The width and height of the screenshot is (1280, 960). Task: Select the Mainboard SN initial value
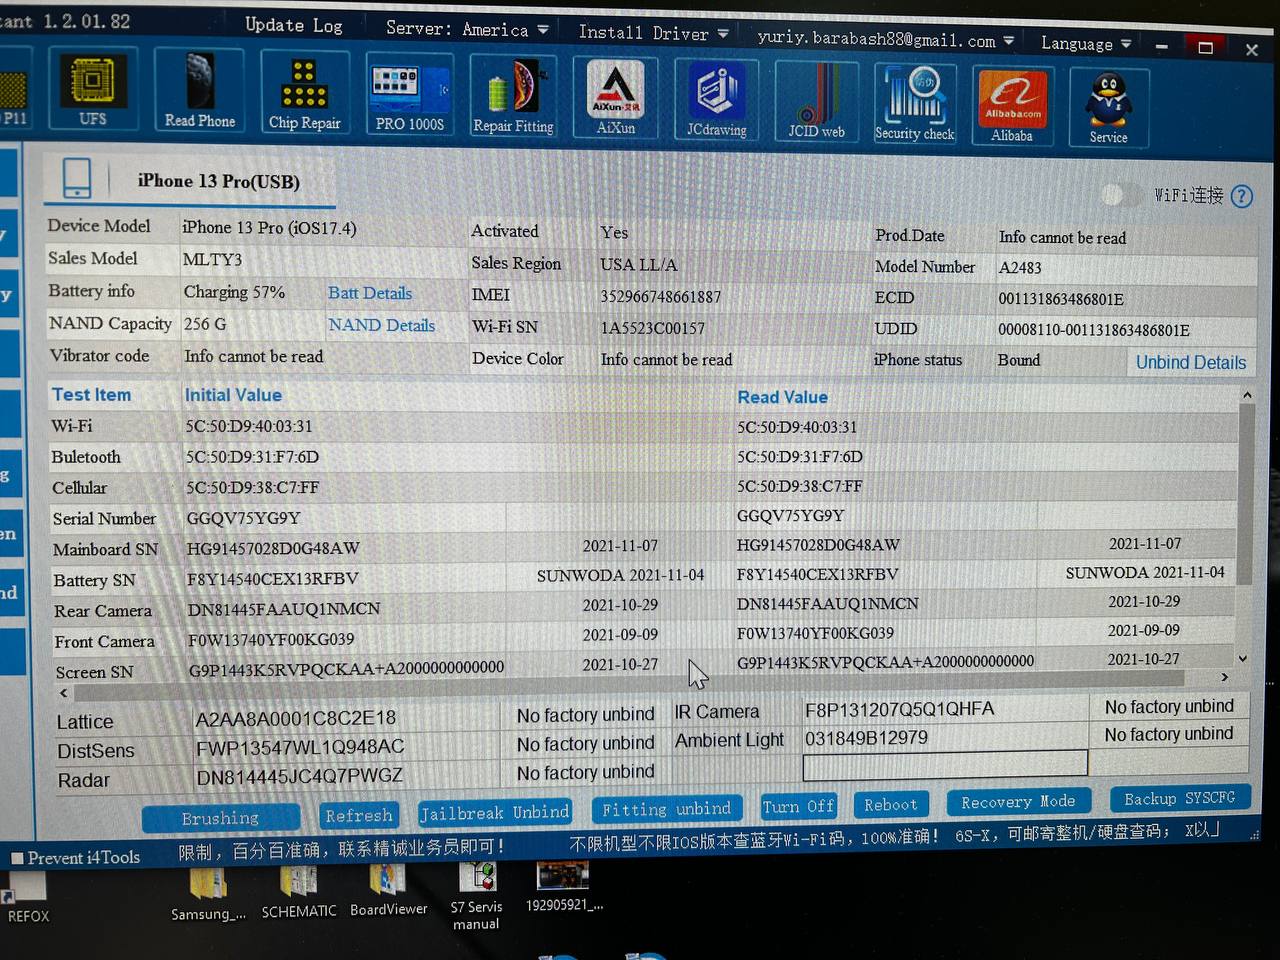(273, 548)
